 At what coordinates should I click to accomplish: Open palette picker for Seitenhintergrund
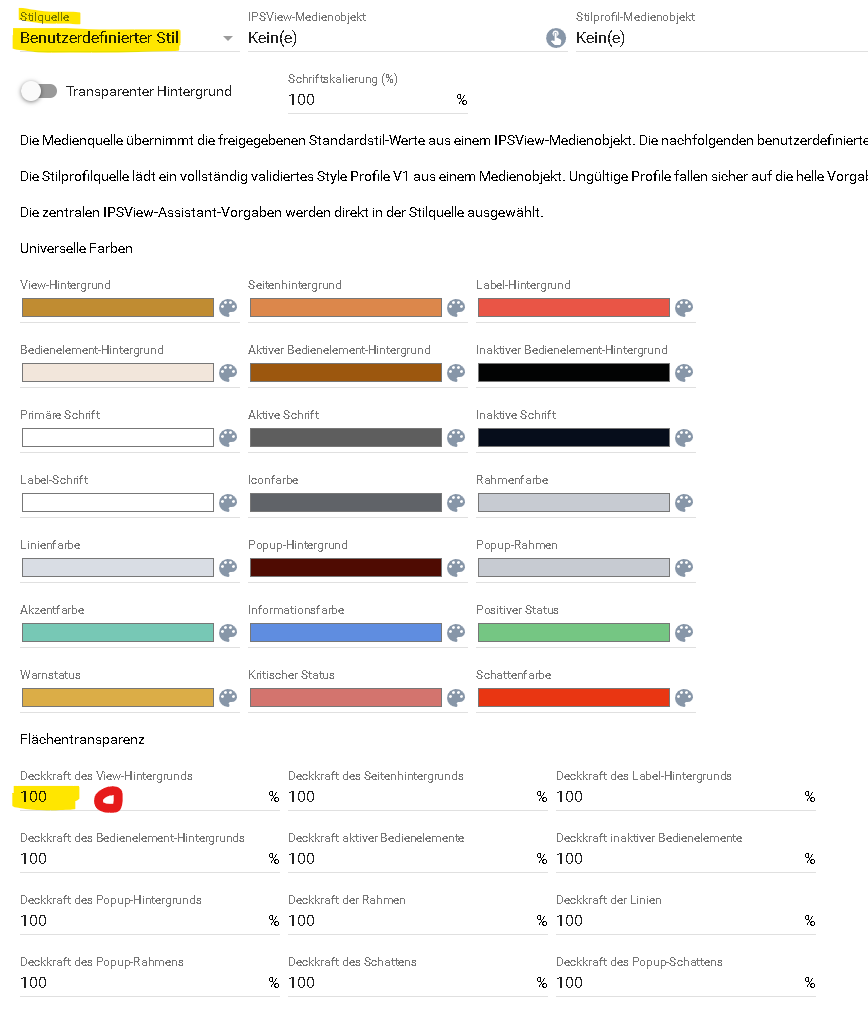pyautogui.click(x=456, y=308)
